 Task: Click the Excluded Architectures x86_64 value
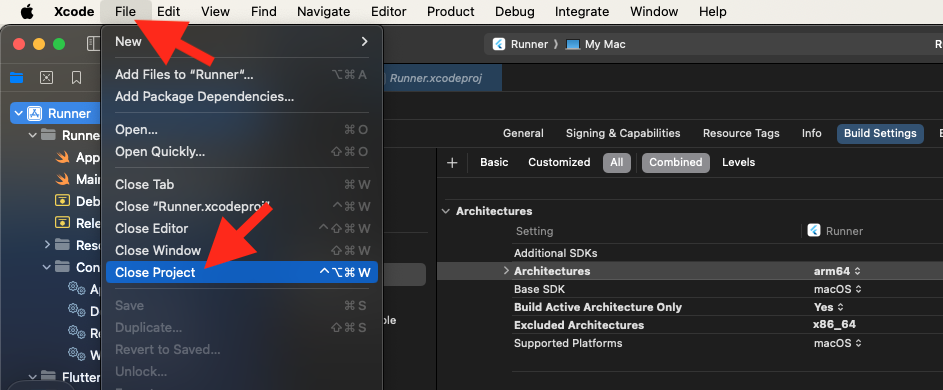click(x=834, y=325)
